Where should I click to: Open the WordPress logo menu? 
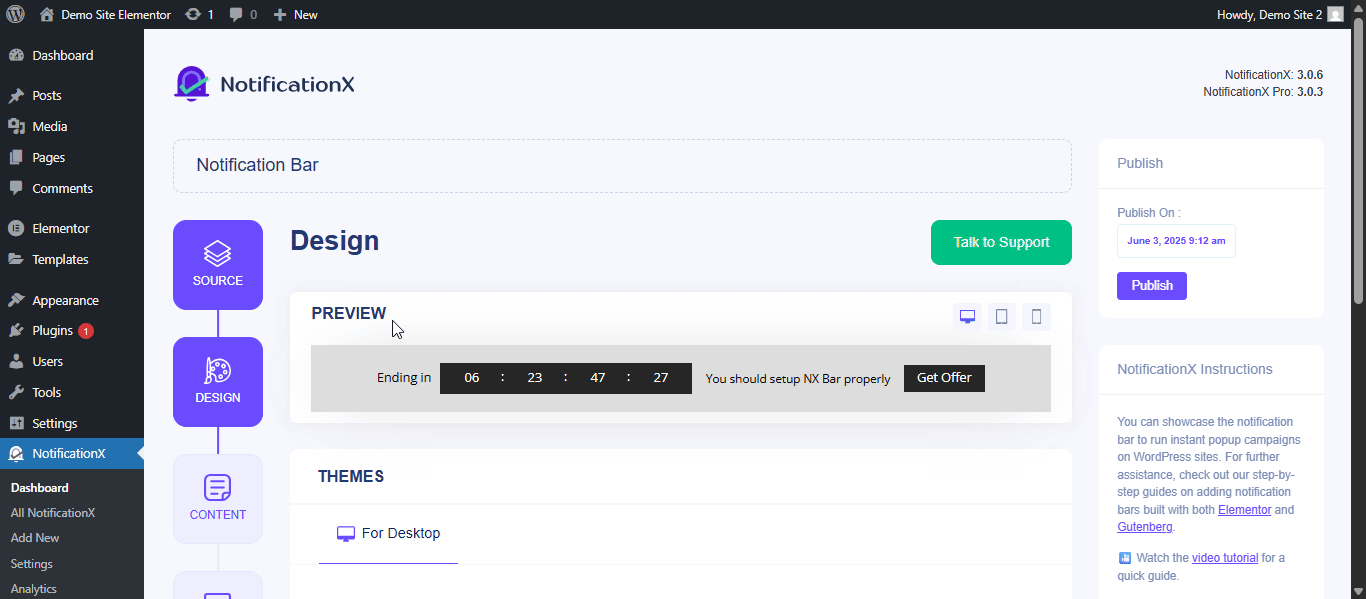tap(15, 14)
